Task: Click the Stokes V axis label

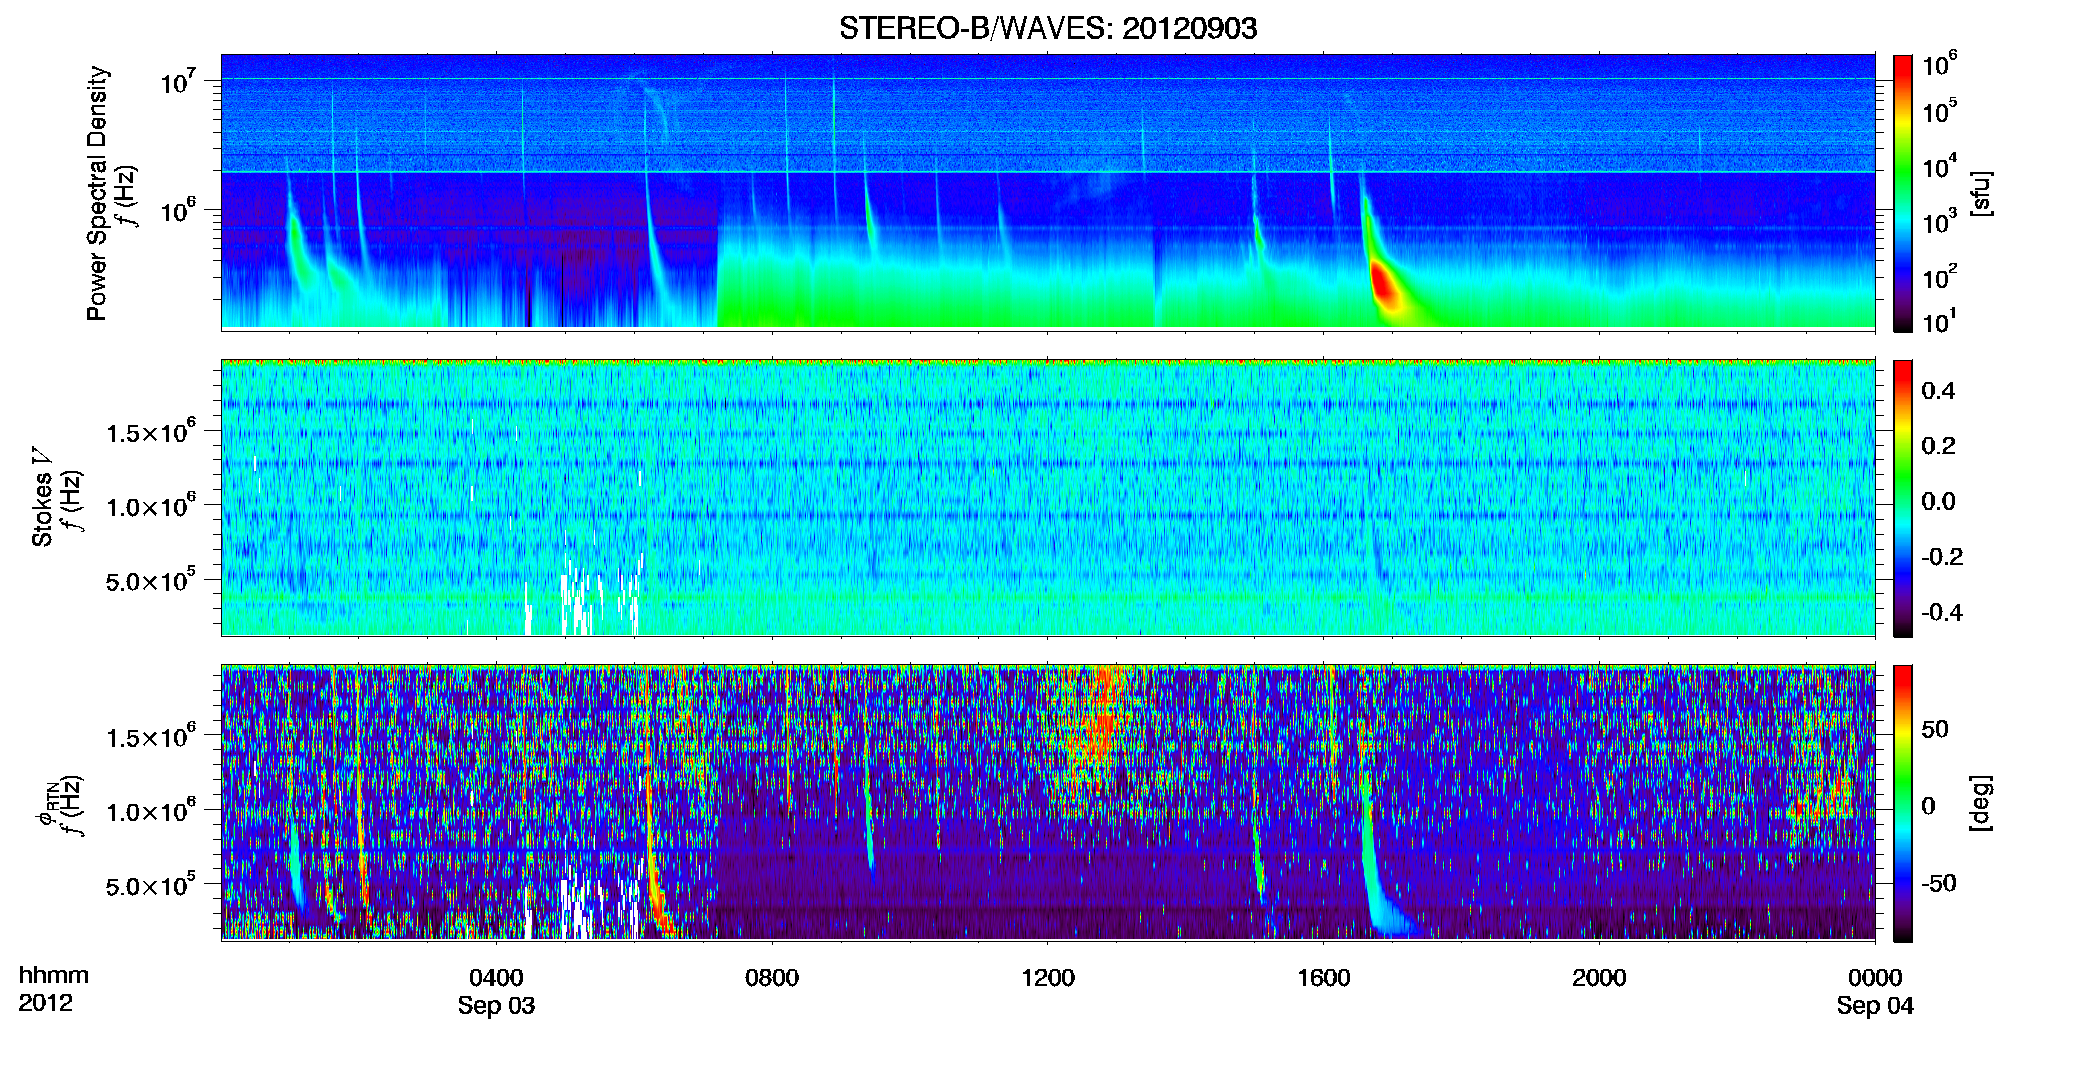Action: [x=42, y=497]
